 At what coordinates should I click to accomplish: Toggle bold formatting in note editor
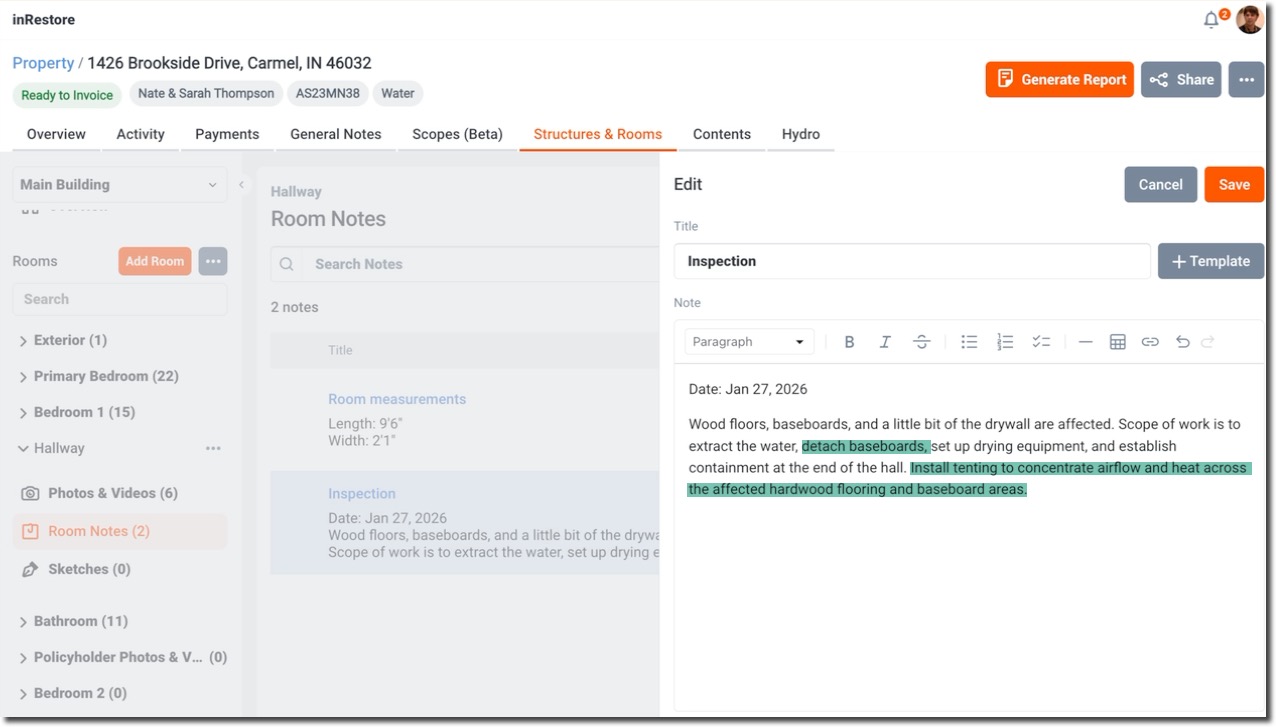point(849,342)
